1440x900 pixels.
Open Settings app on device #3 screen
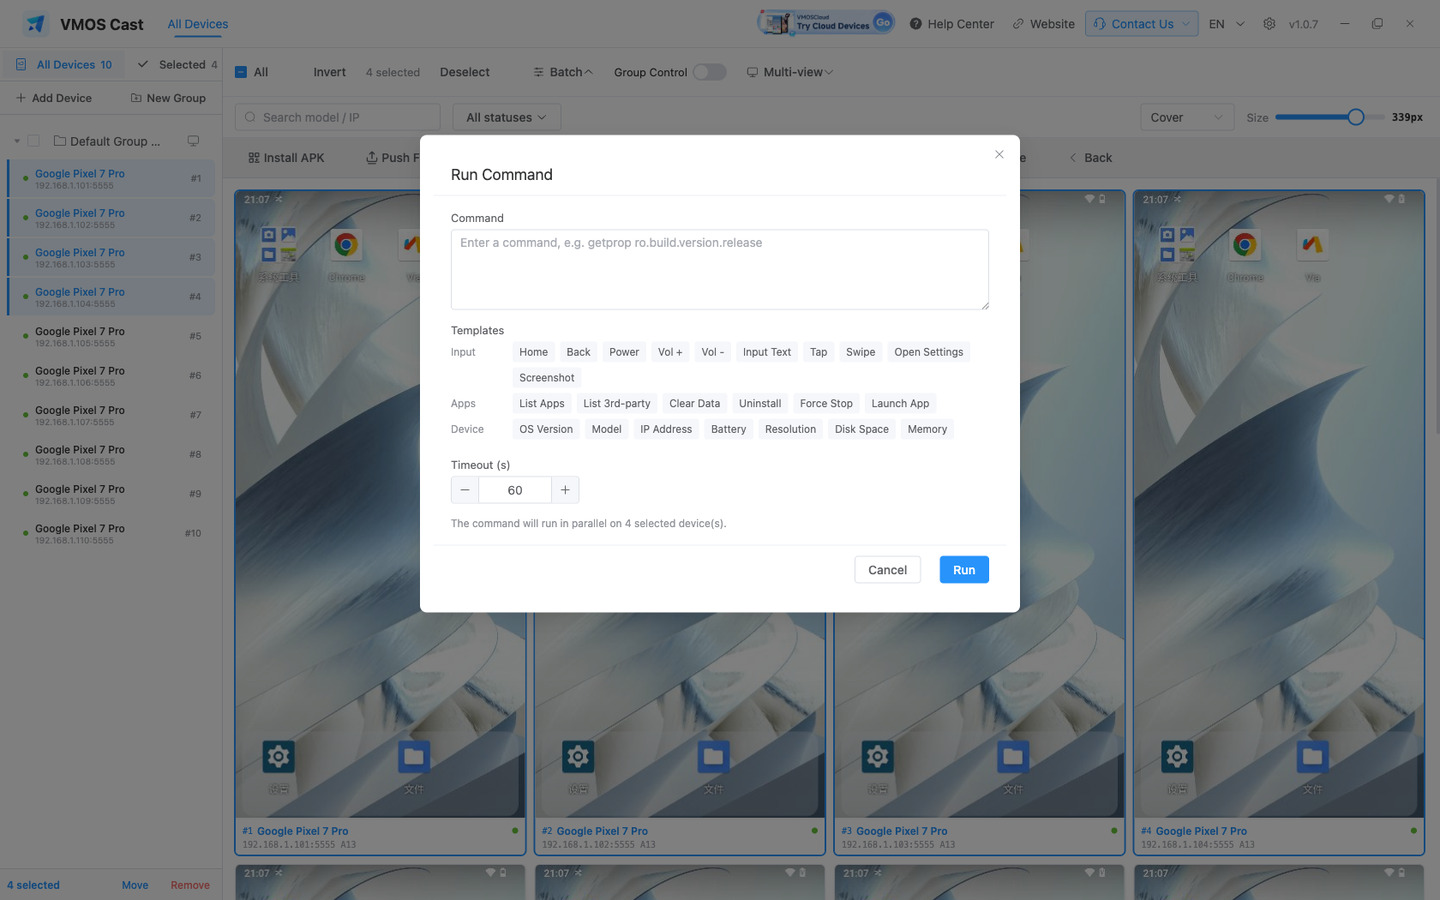pos(877,756)
